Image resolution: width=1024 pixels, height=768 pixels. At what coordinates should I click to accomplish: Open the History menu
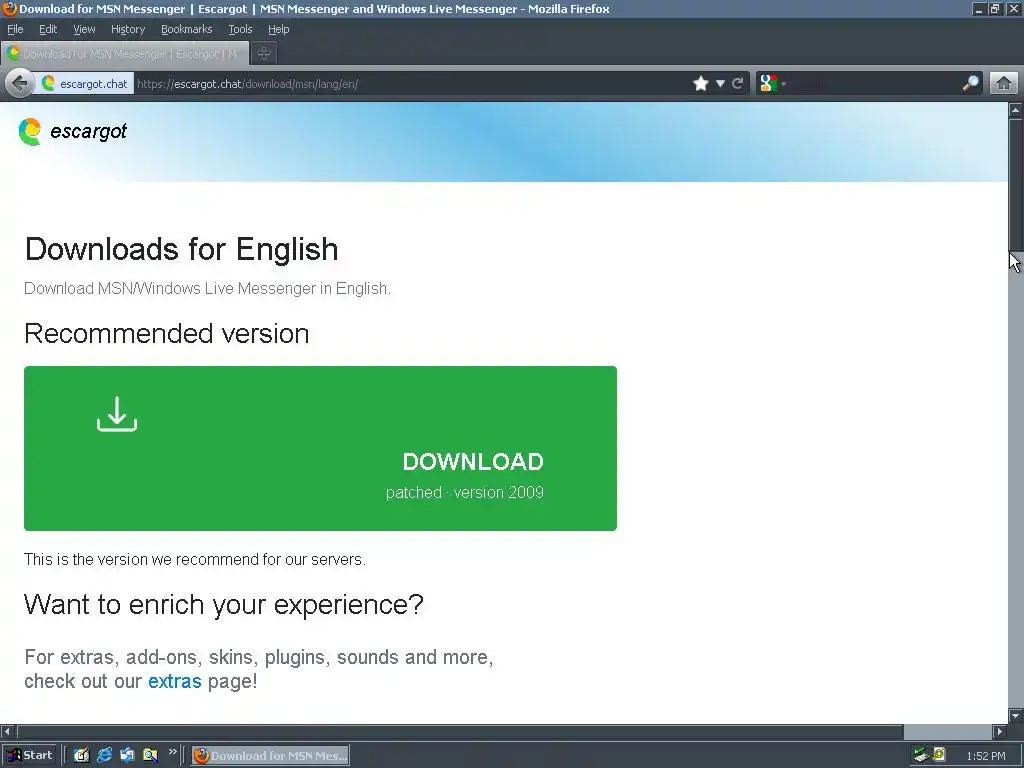click(x=128, y=29)
